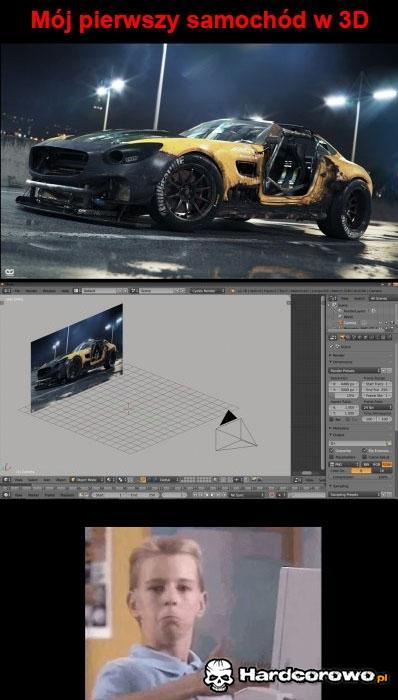The height and width of the screenshot is (700, 398).
Task: Click the output path field
Action: [357, 443]
